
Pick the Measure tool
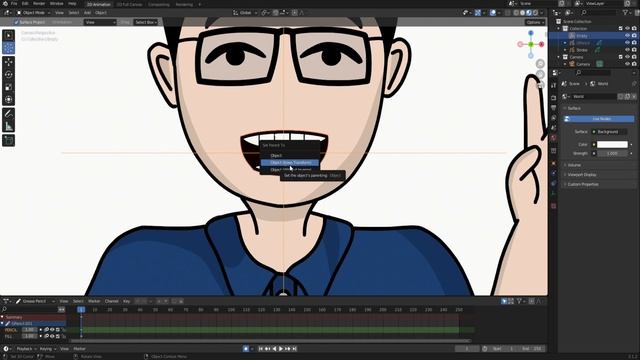9,127
